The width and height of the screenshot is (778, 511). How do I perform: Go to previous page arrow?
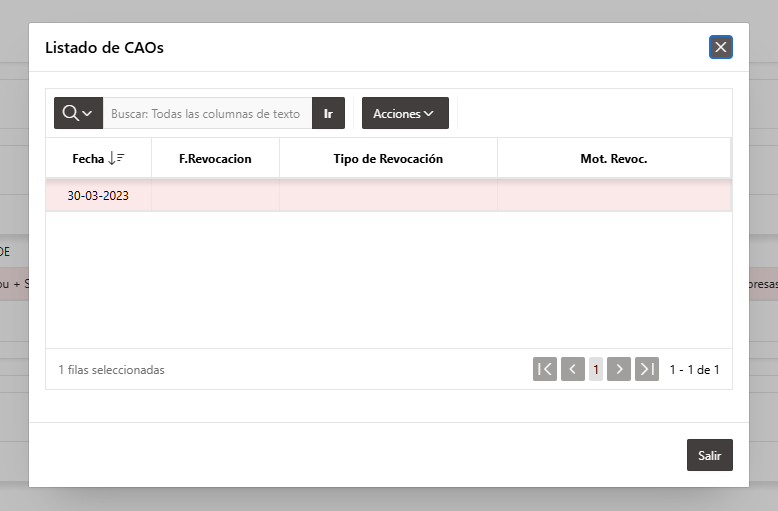pyautogui.click(x=573, y=369)
